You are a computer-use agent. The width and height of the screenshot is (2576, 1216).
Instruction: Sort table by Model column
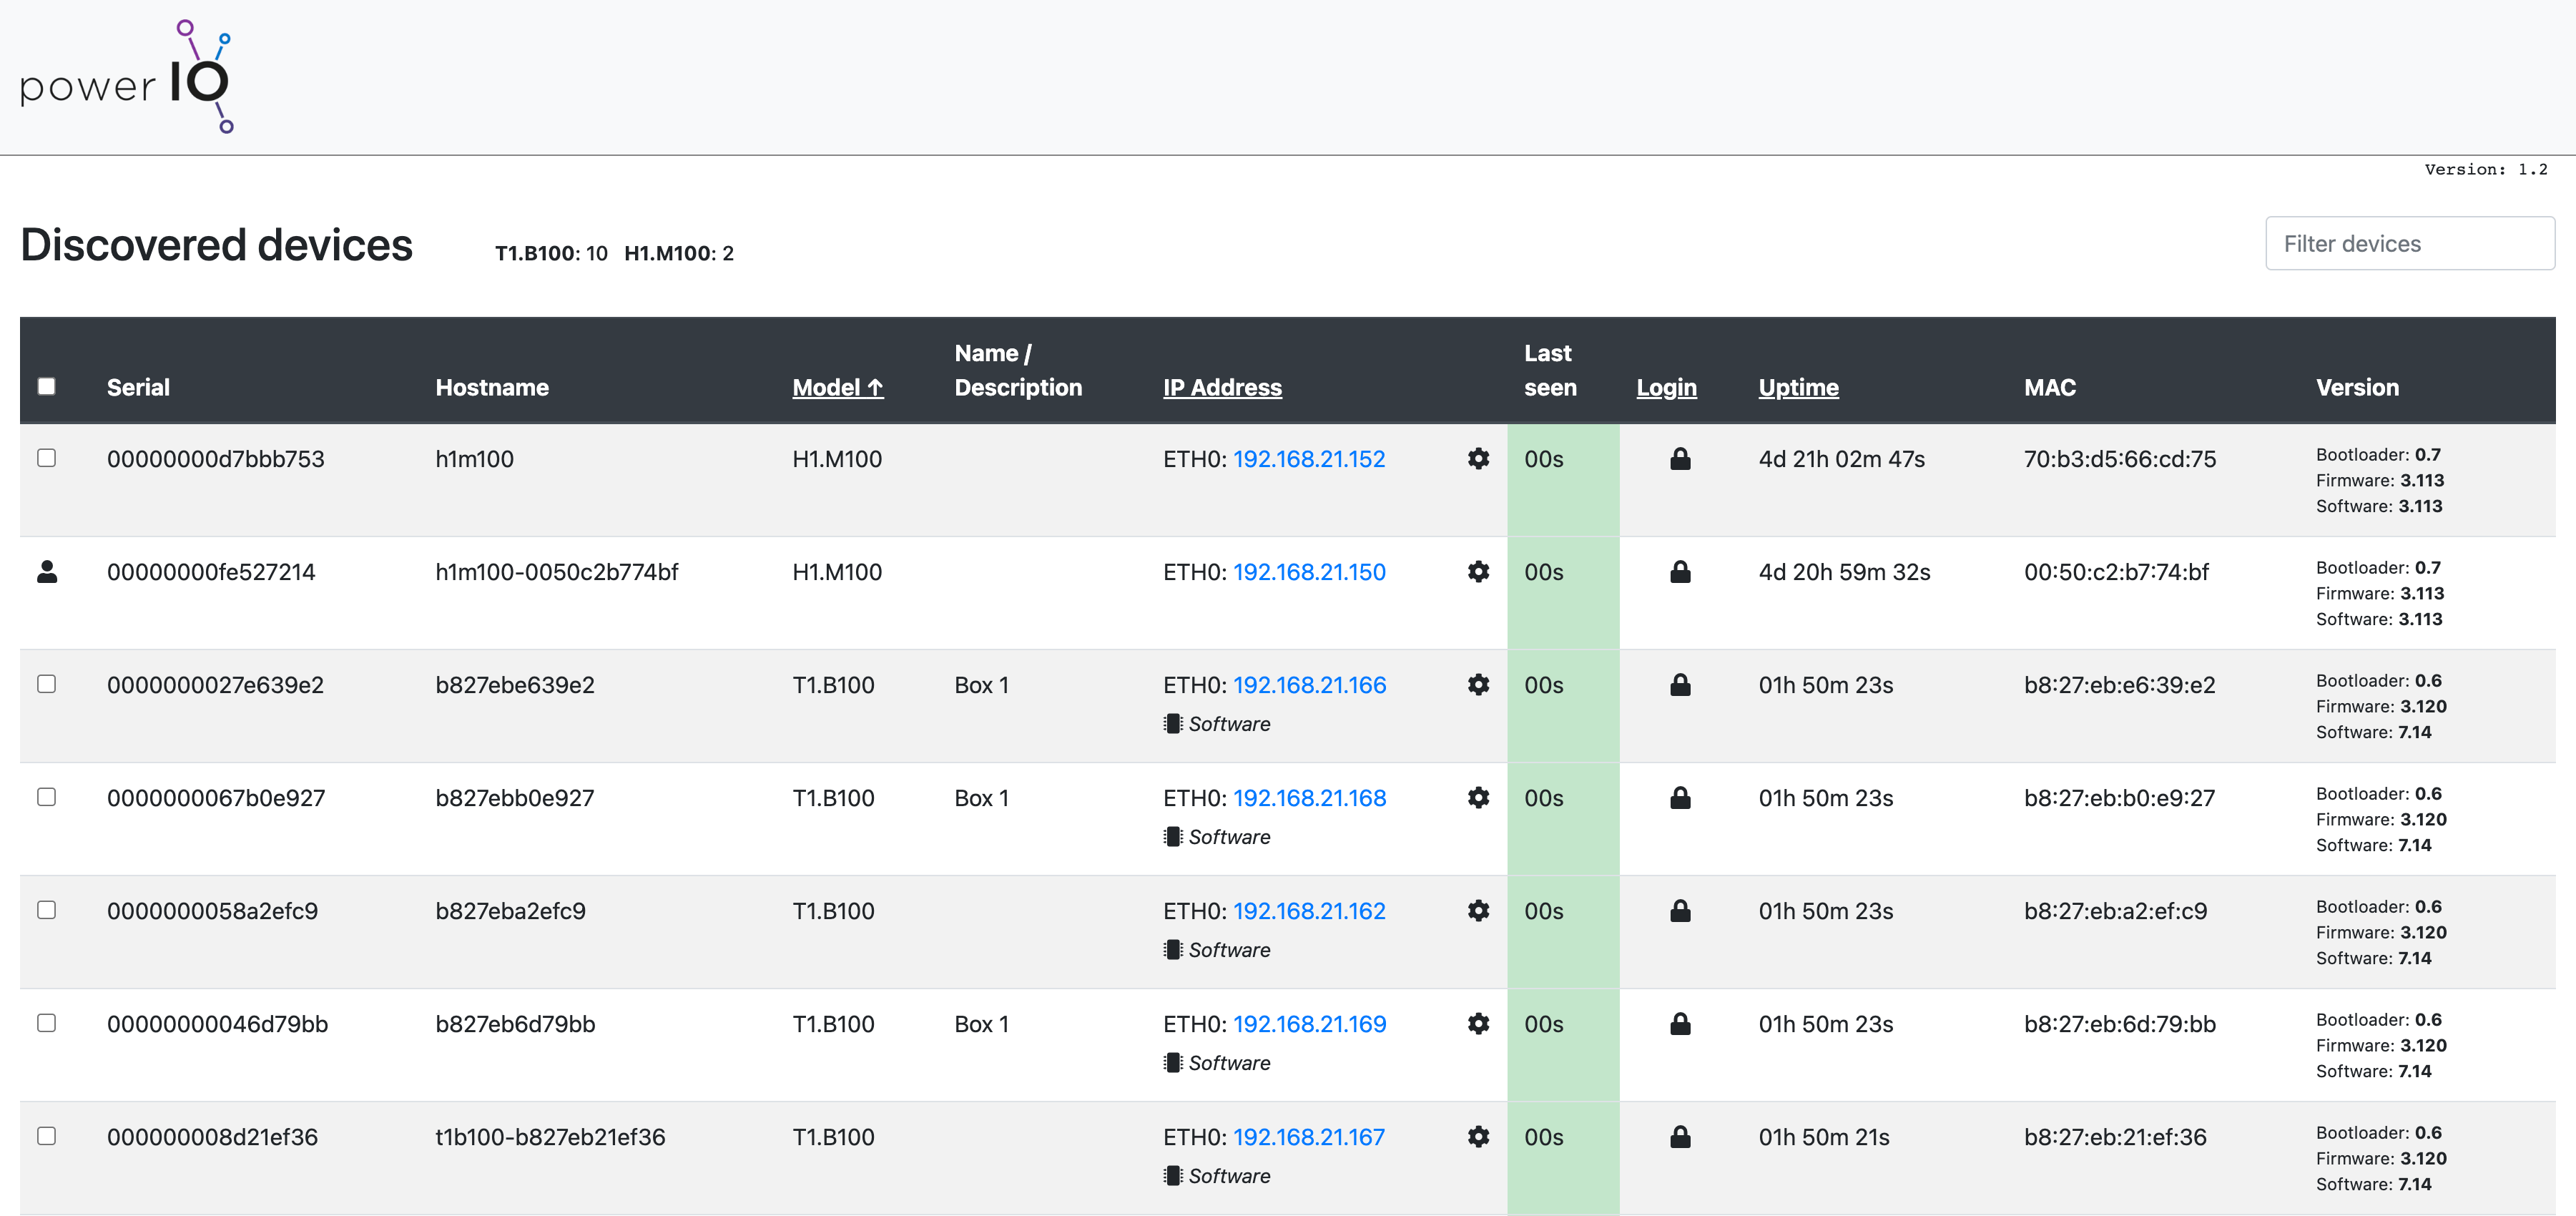837,387
